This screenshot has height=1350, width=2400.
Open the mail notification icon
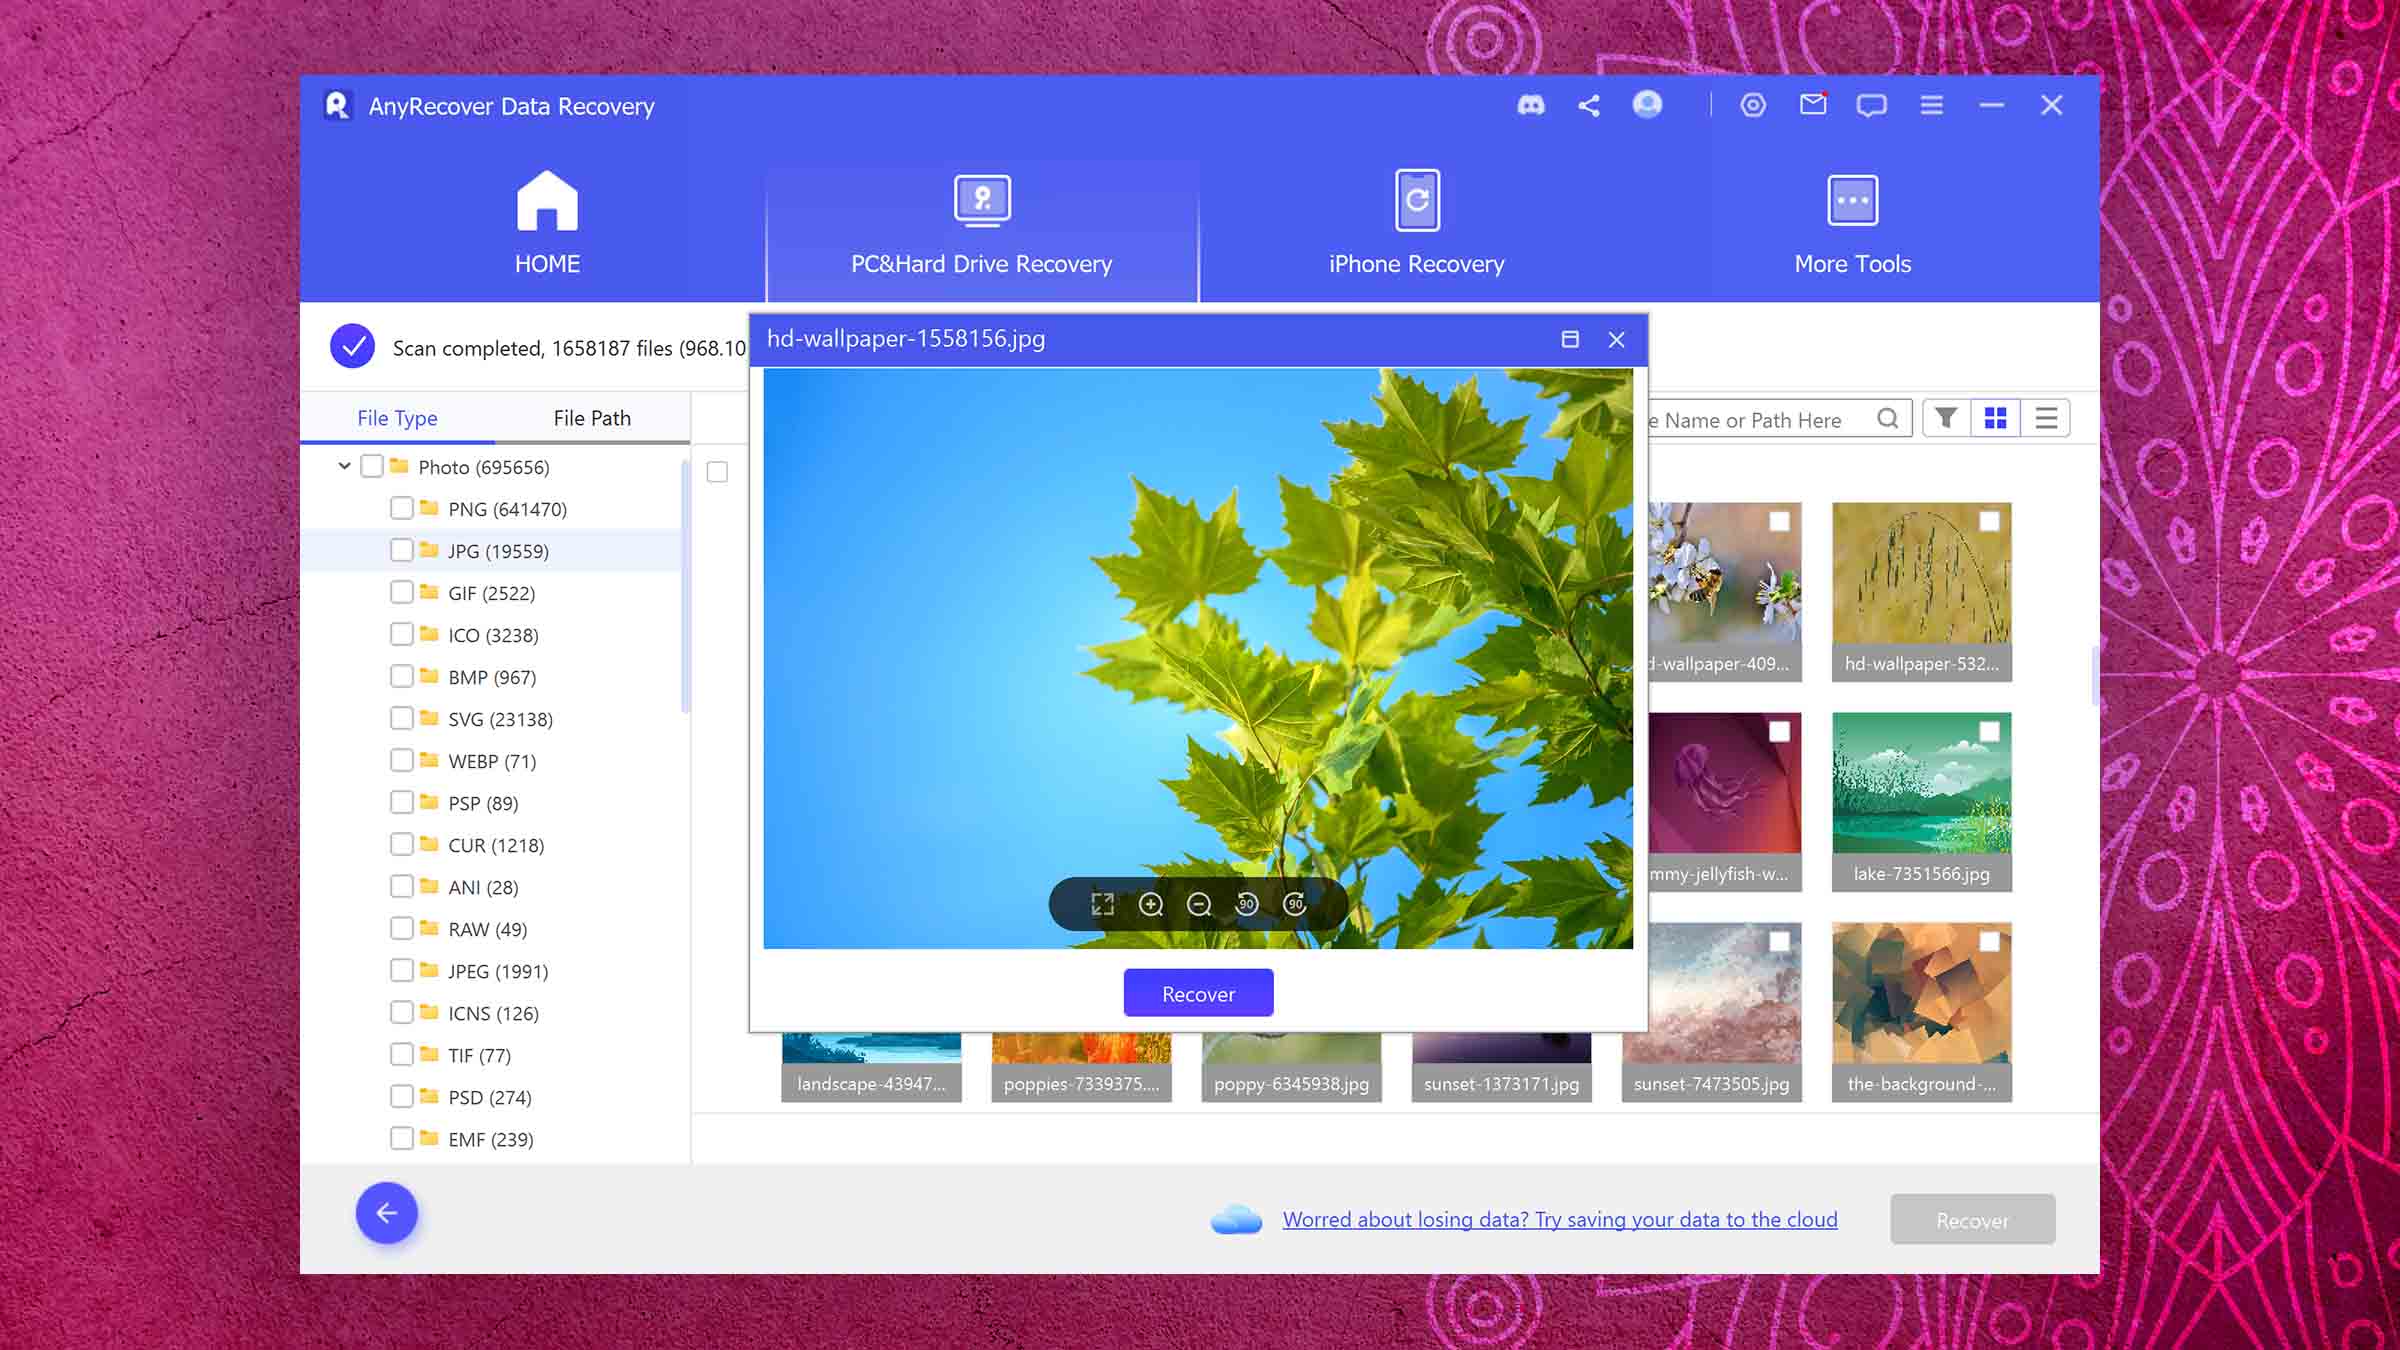coord(1813,104)
